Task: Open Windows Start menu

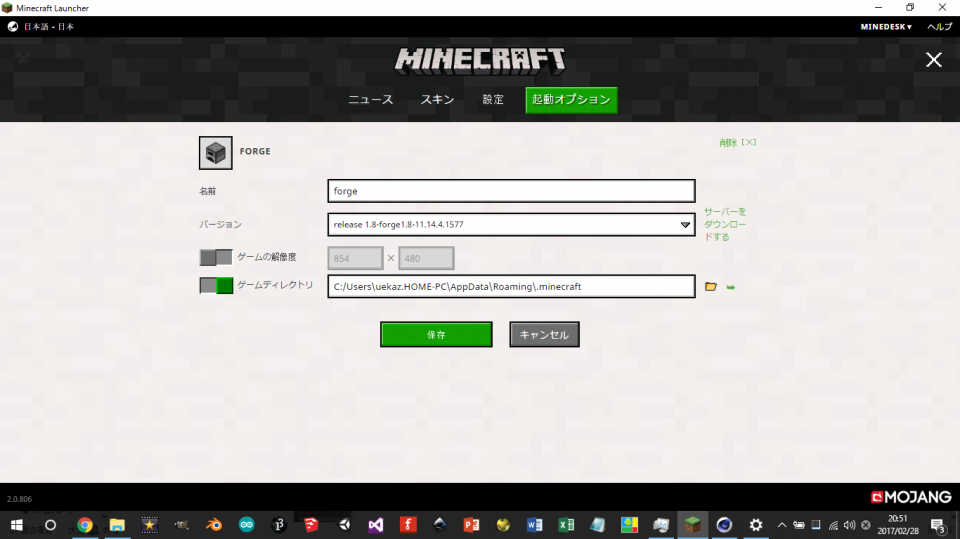Action: coord(17,525)
